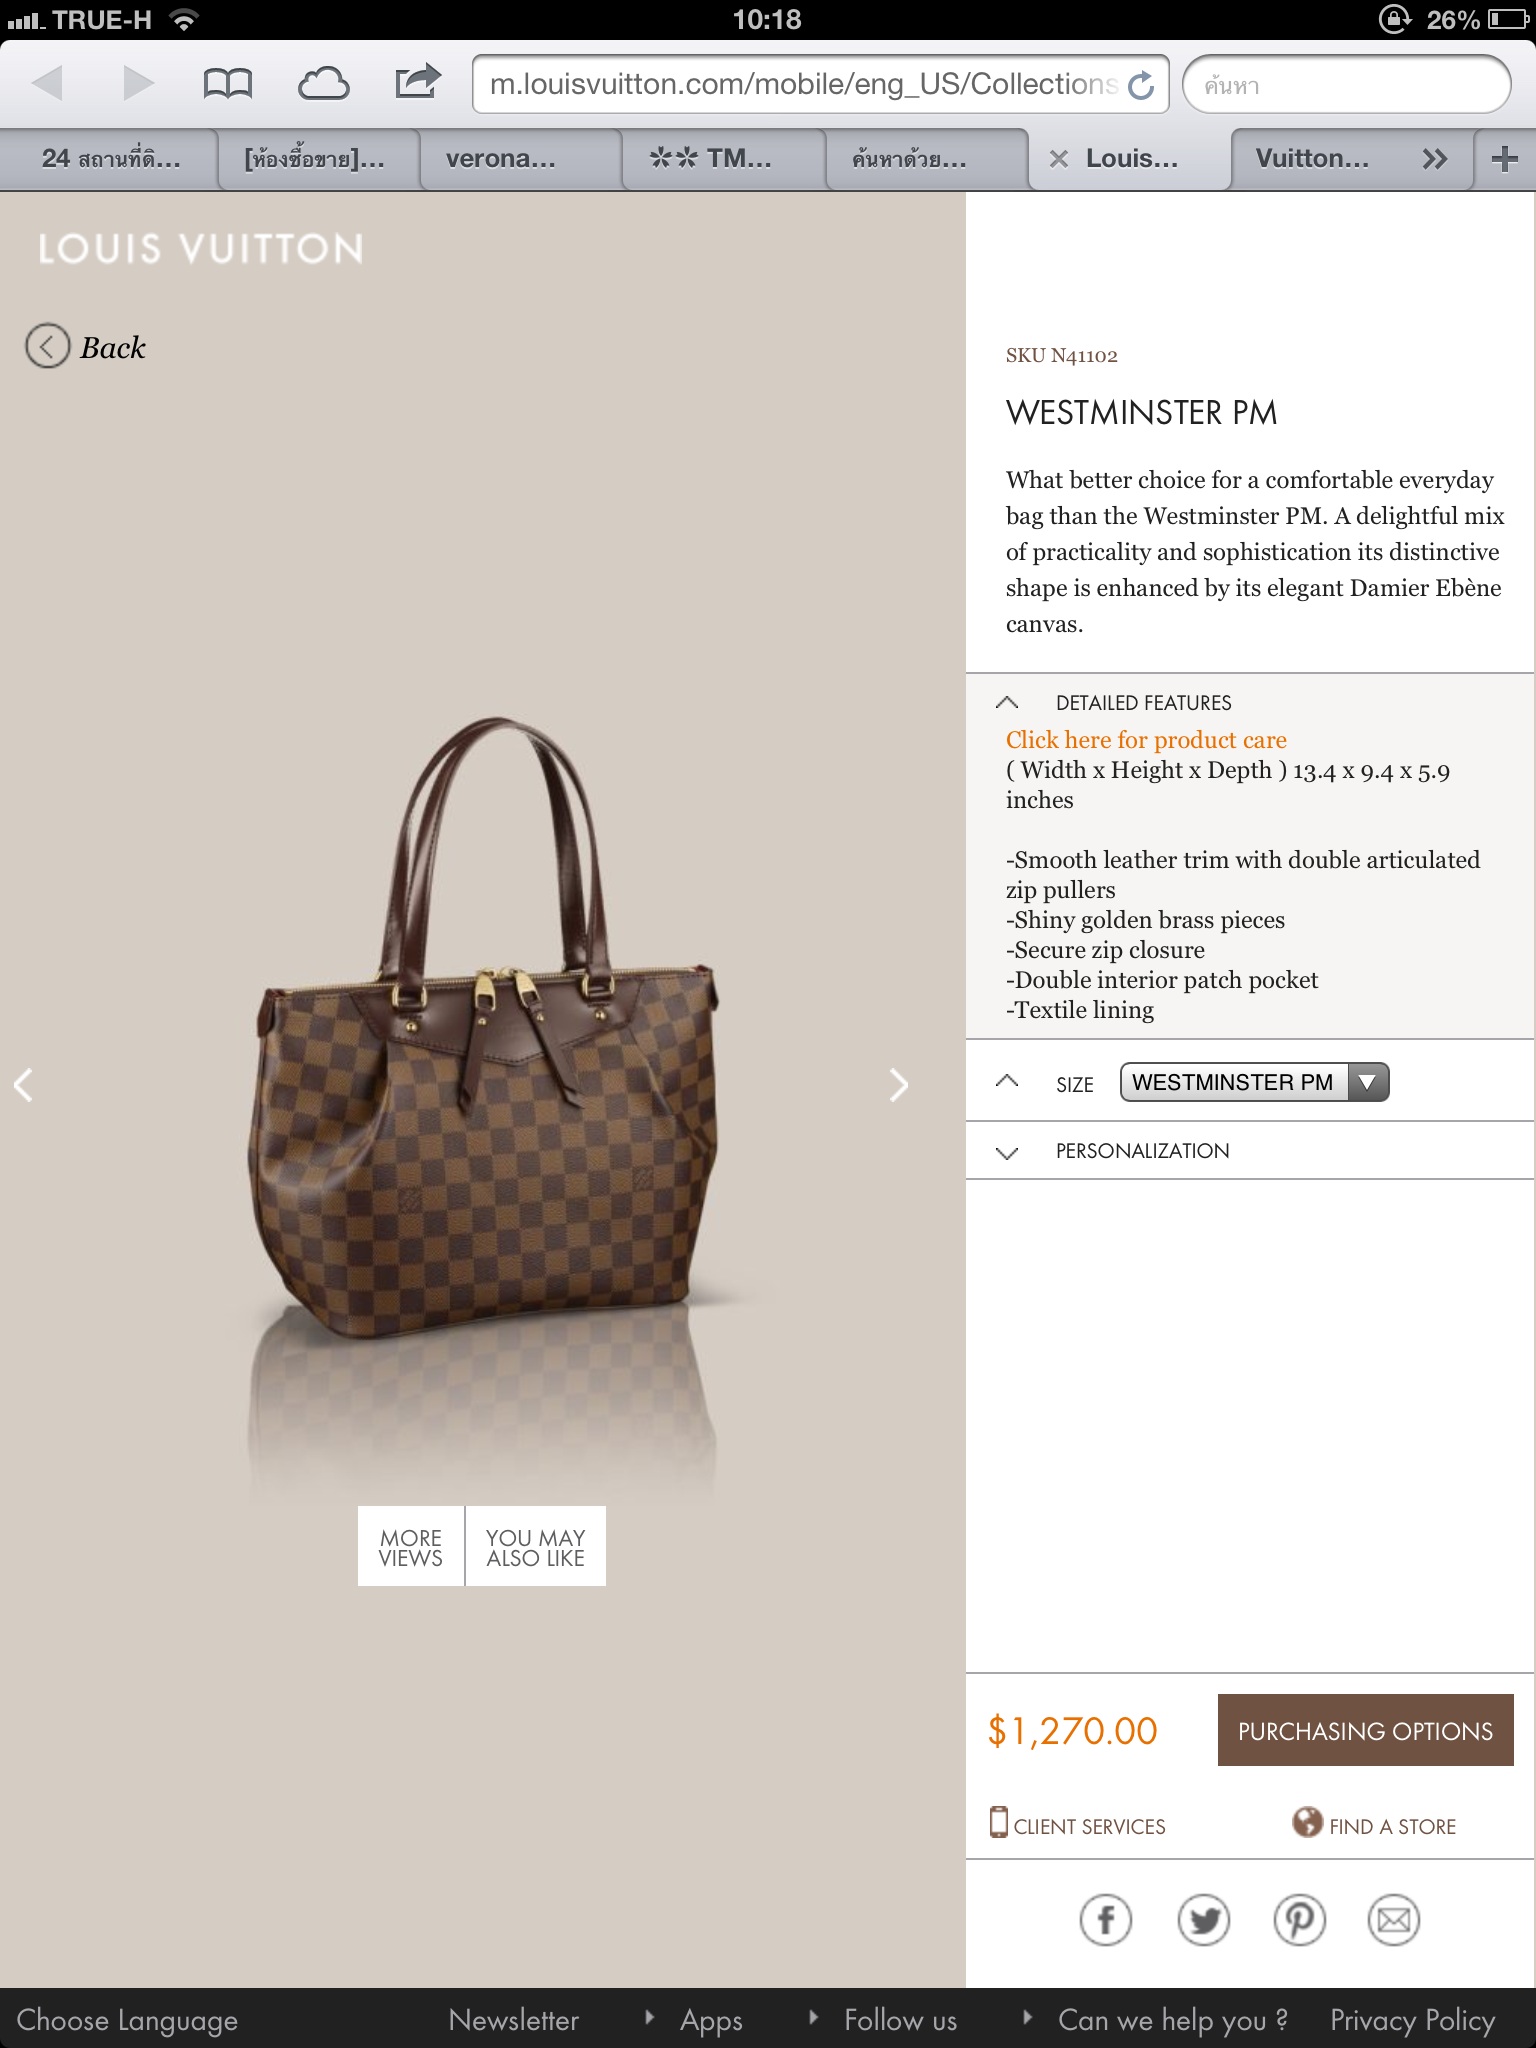1536x2048 pixels.
Task: Pin product with the Pinterest icon
Action: [1299, 1920]
